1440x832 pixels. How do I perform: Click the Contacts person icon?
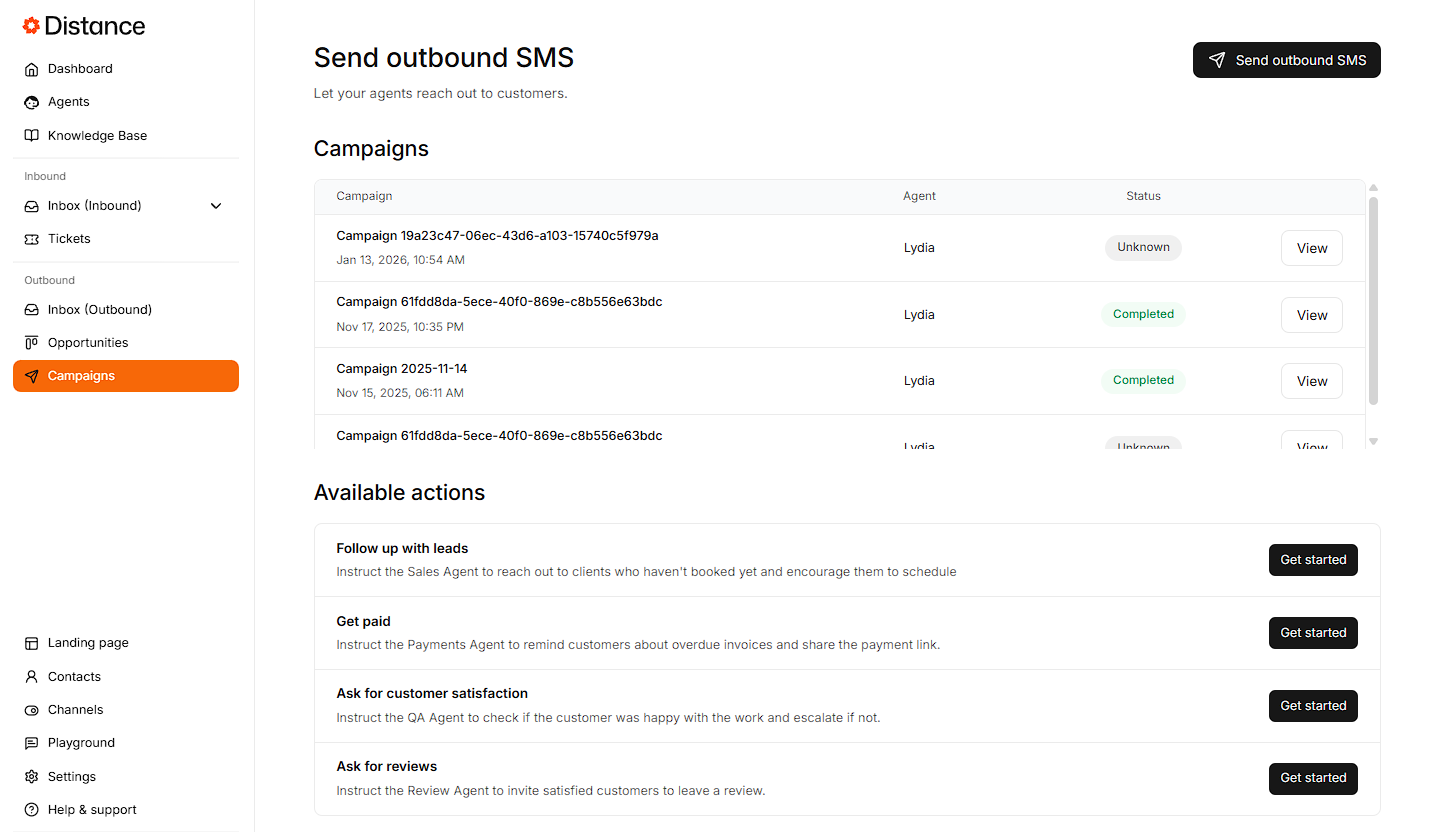pyautogui.click(x=32, y=677)
